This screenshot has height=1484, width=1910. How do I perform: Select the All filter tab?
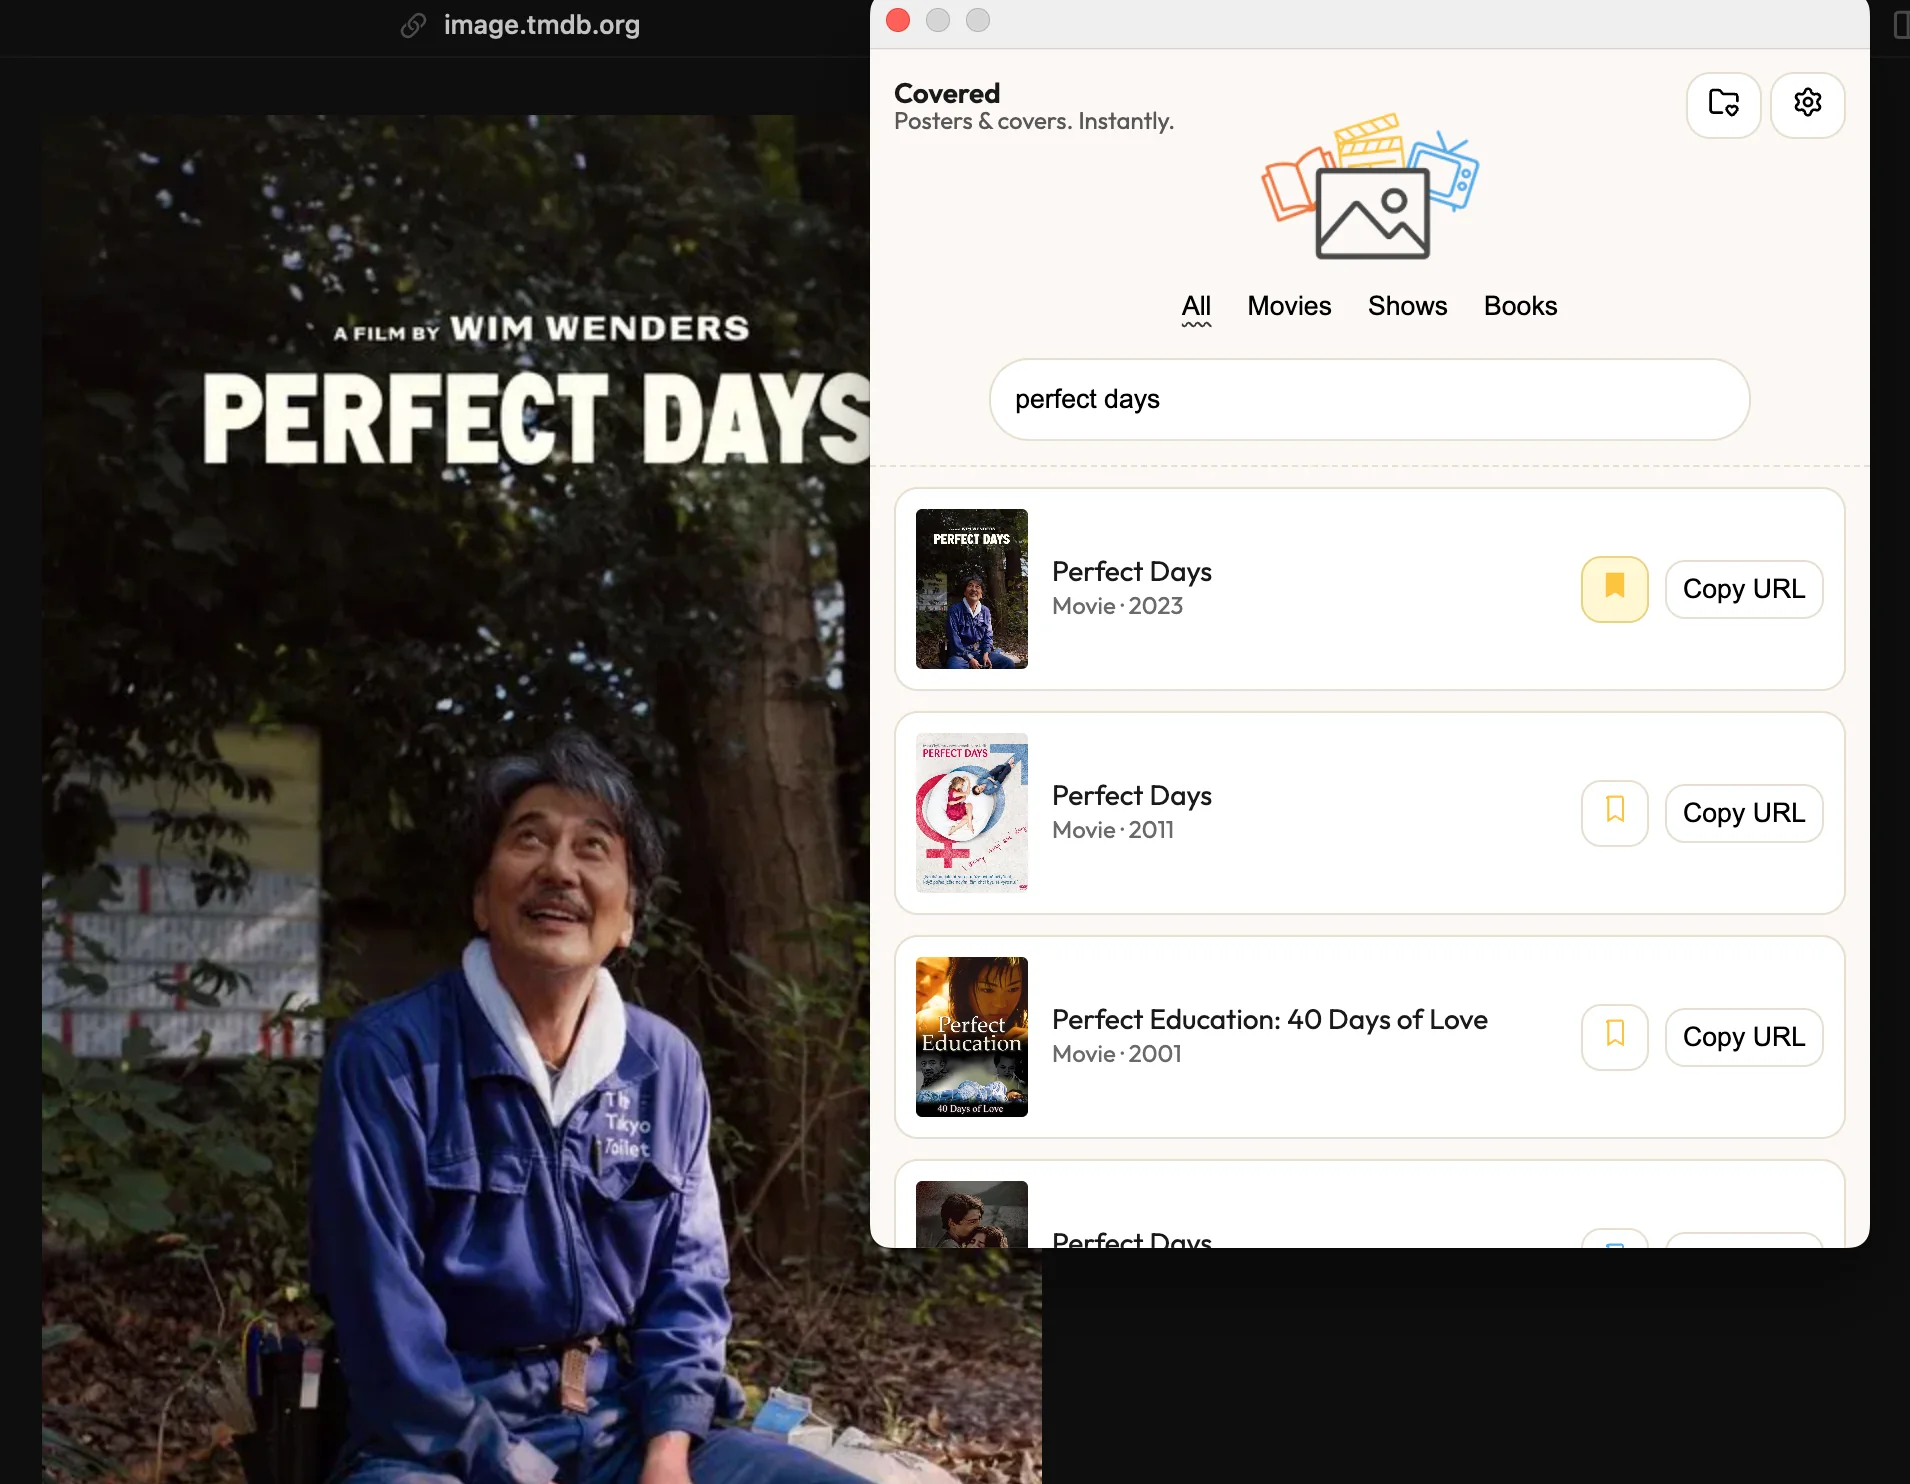pyautogui.click(x=1196, y=306)
